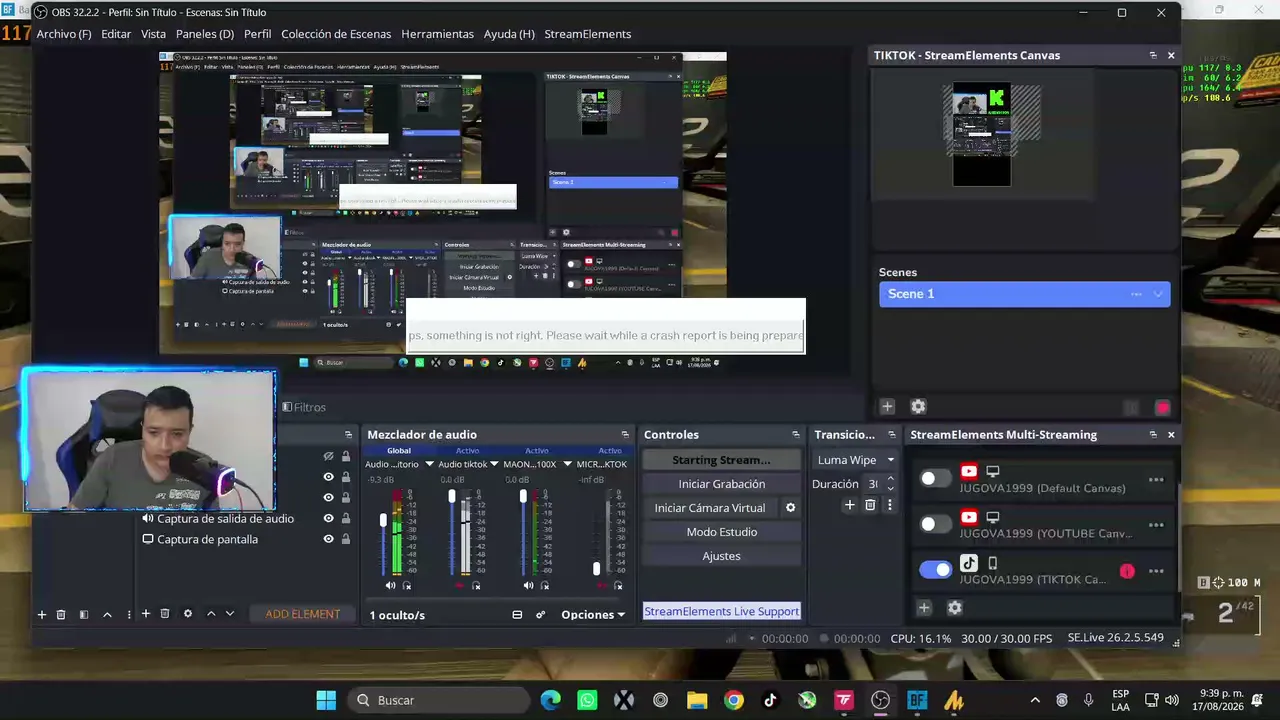
Task: Open virtual camera settings gear
Action: (790, 508)
